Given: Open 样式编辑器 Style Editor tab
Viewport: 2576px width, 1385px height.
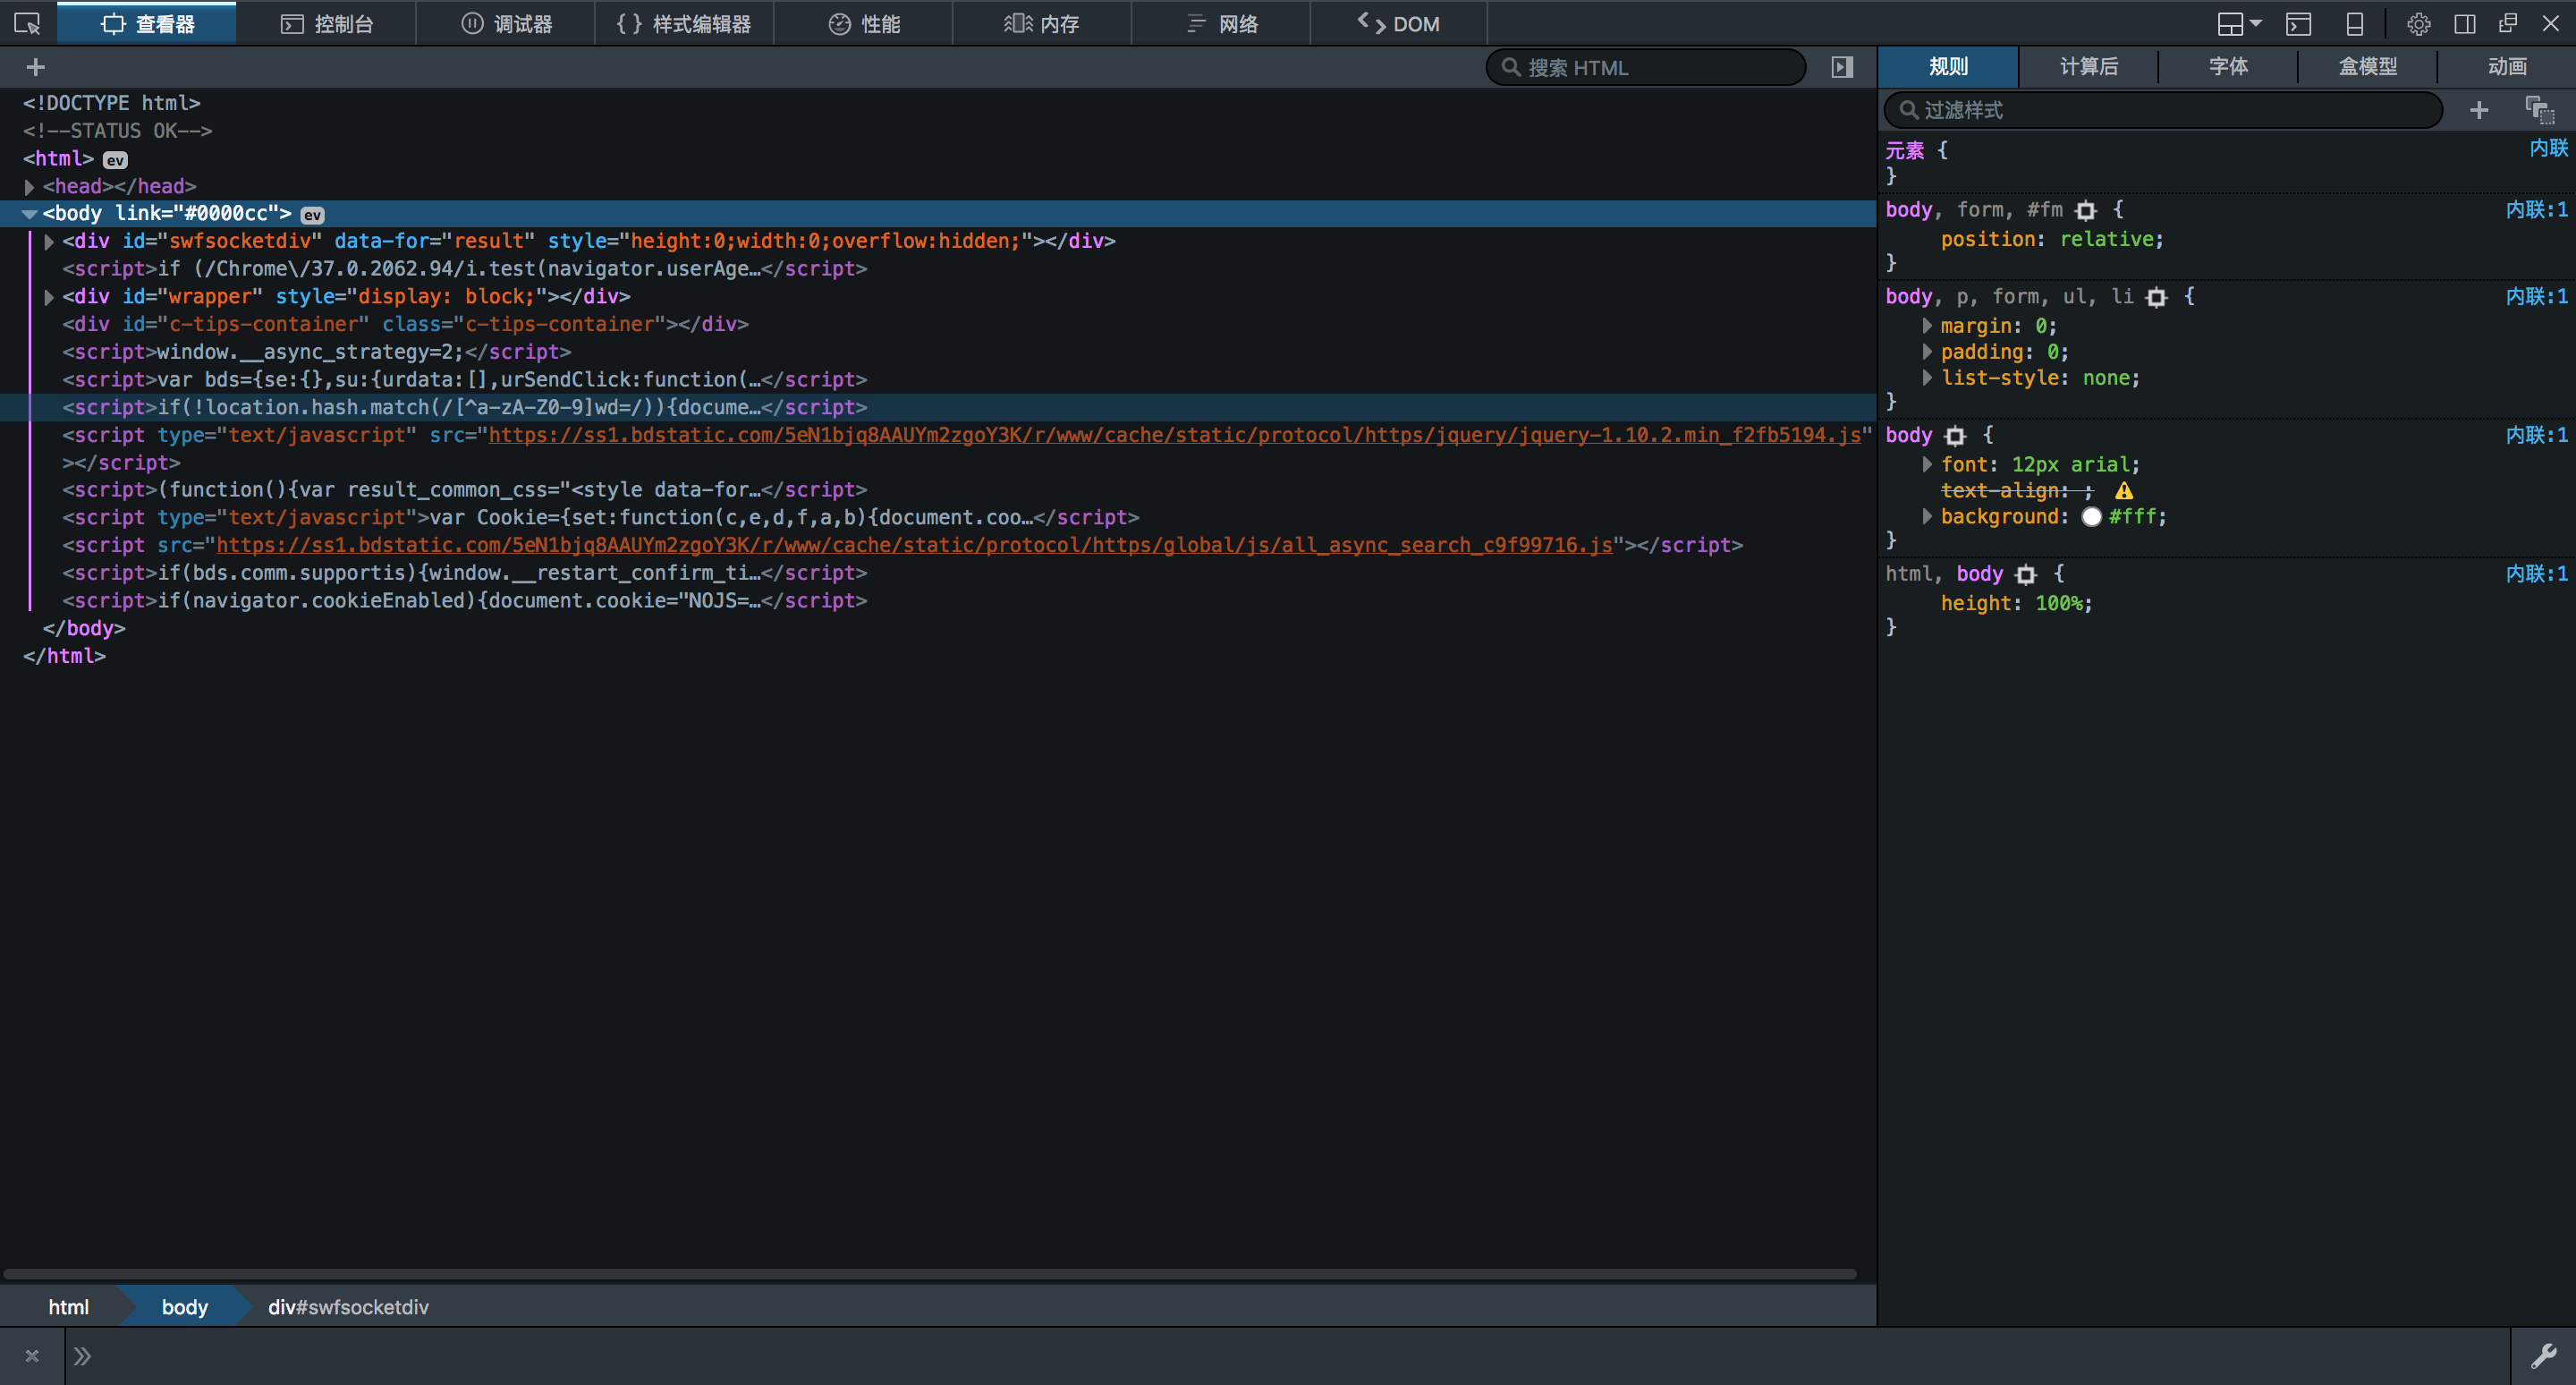Looking at the screenshot, I should 684,23.
